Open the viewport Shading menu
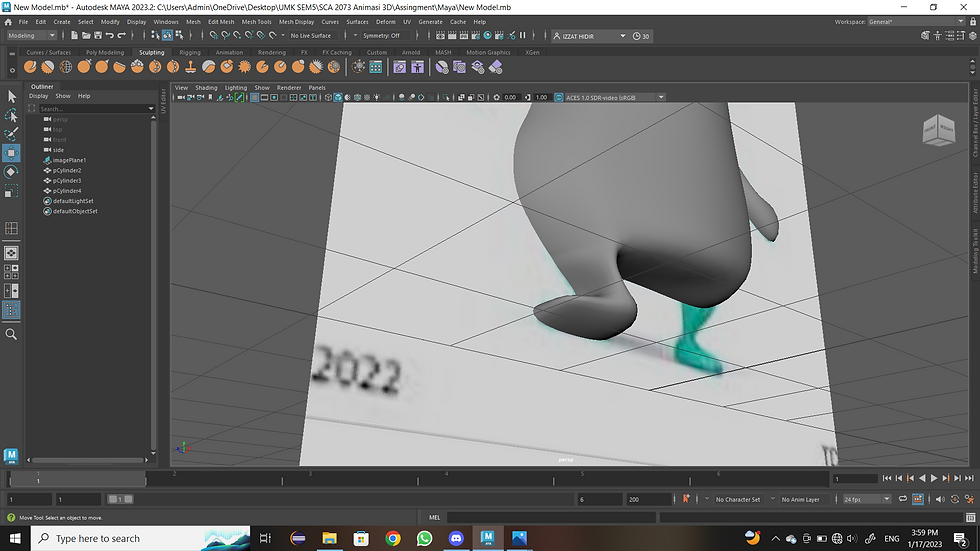This screenshot has width=980, height=551. tap(206, 88)
